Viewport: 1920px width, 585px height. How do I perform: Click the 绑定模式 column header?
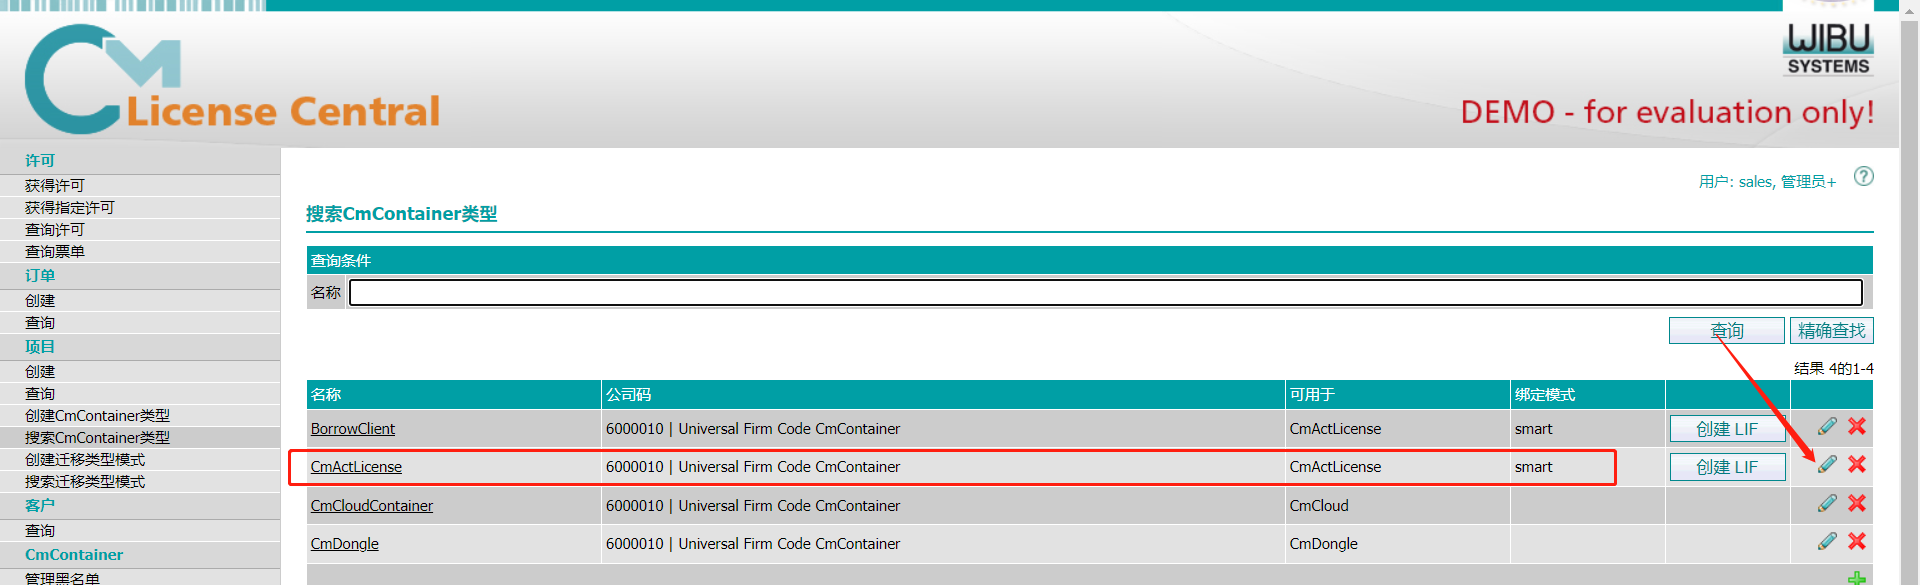pyautogui.click(x=1587, y=395)
